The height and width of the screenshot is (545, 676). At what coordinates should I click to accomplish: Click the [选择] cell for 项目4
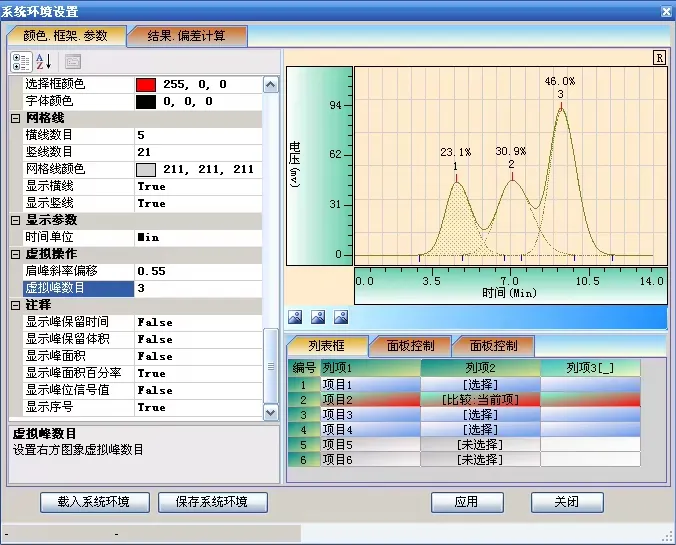[480, 430]
